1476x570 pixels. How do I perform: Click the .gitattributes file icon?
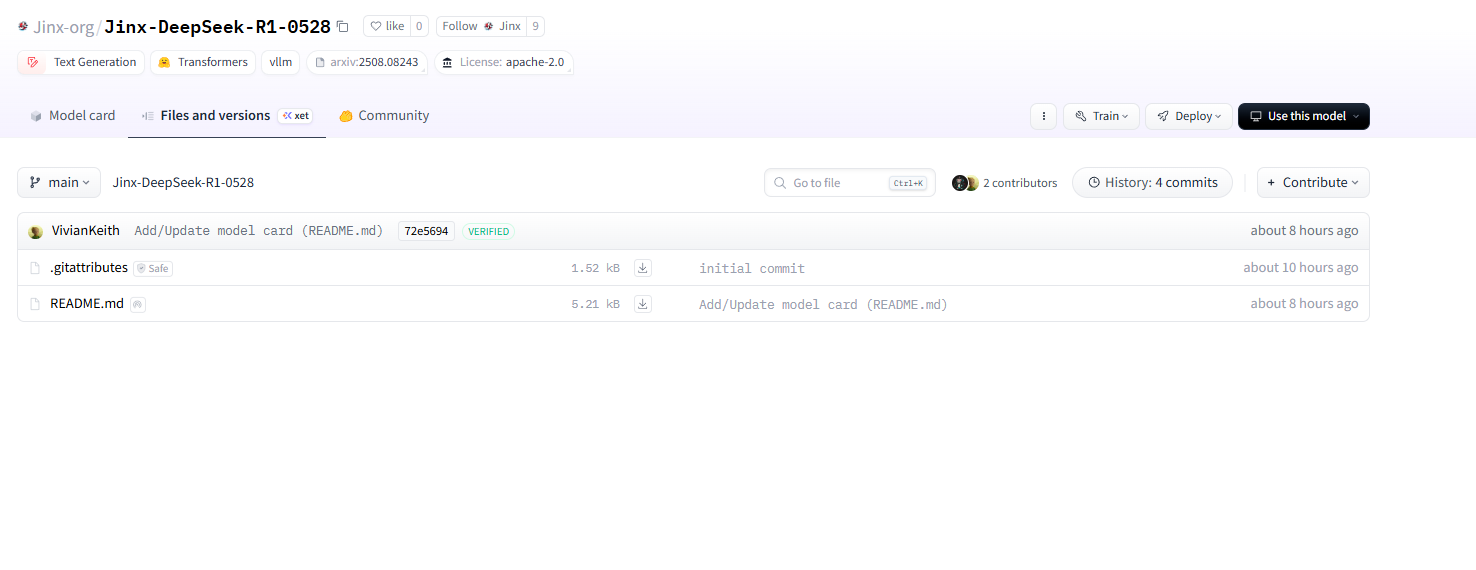pos(36,268)
